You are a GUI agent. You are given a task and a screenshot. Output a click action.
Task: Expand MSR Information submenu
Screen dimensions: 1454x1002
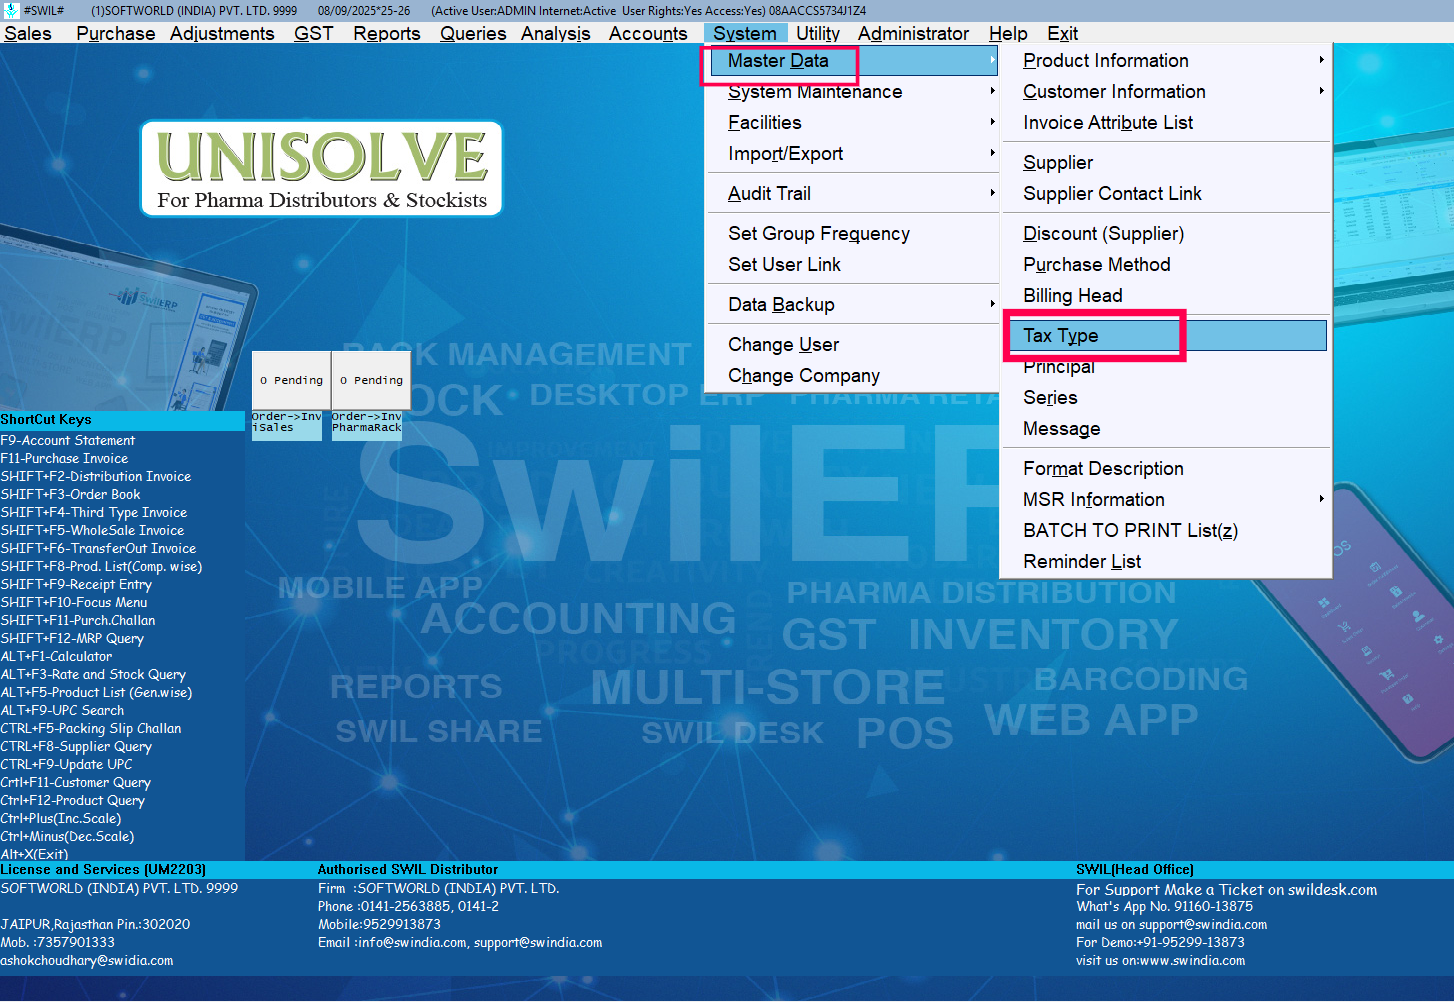pyautogui.click(x=1166, y=500)
